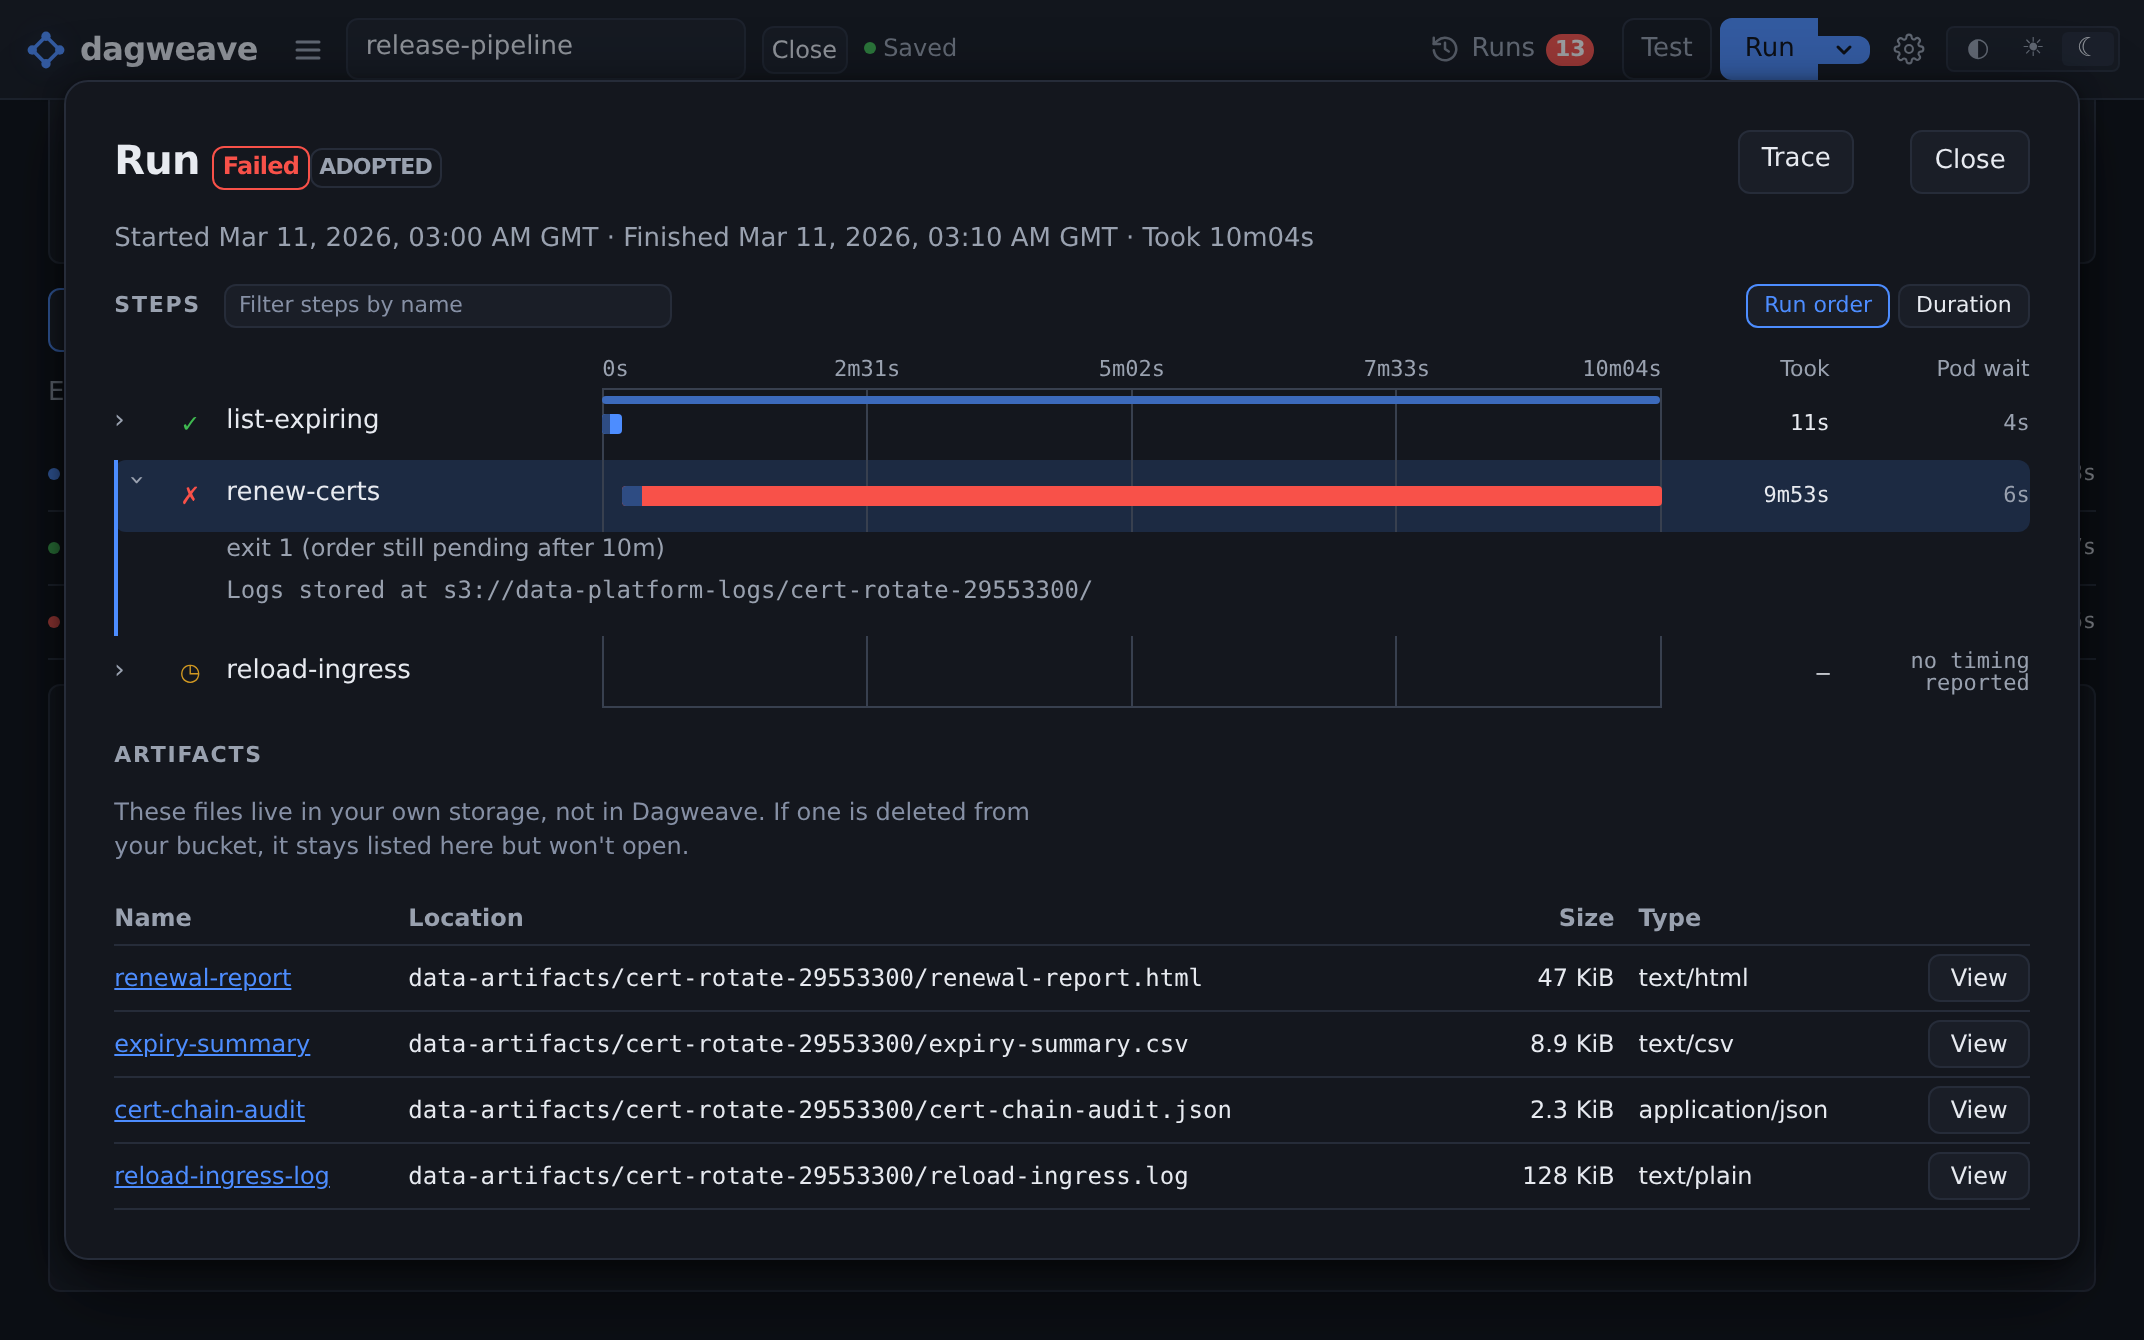2144x1340 pixels.
Task: View the cert-chain-audit.json artifact
Action: (x=1978, y=1110)
